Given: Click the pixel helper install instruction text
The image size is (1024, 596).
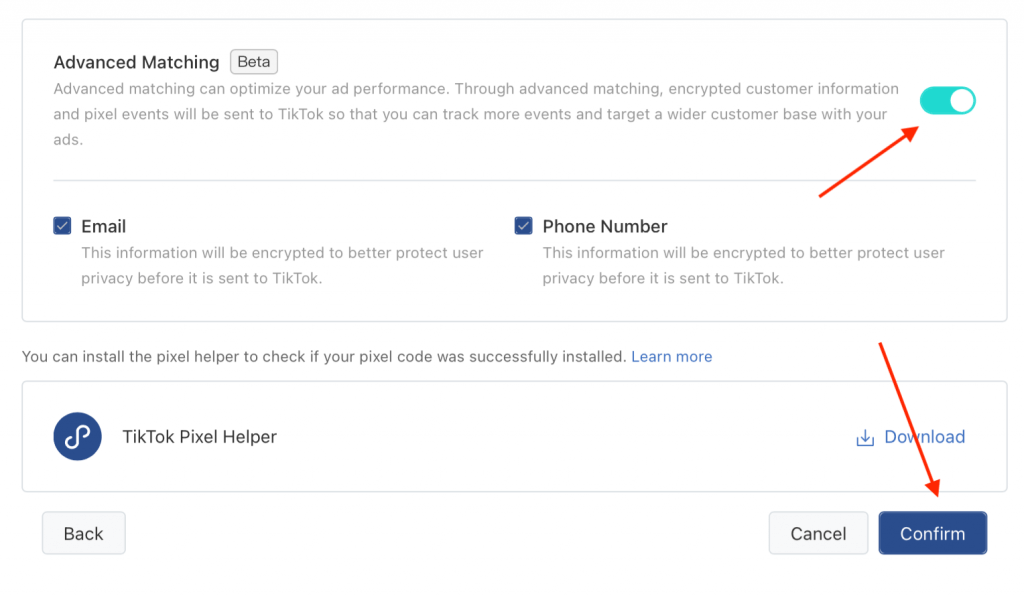Looking at the screenshot, I should (x=324, y=356).
